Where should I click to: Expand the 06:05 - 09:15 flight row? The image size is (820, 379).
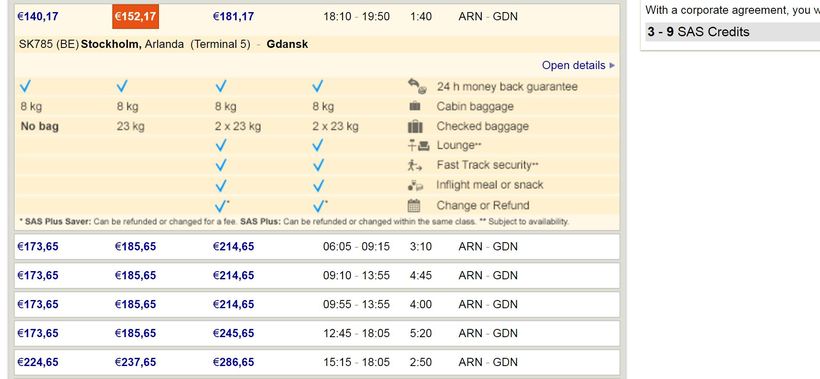316,247
